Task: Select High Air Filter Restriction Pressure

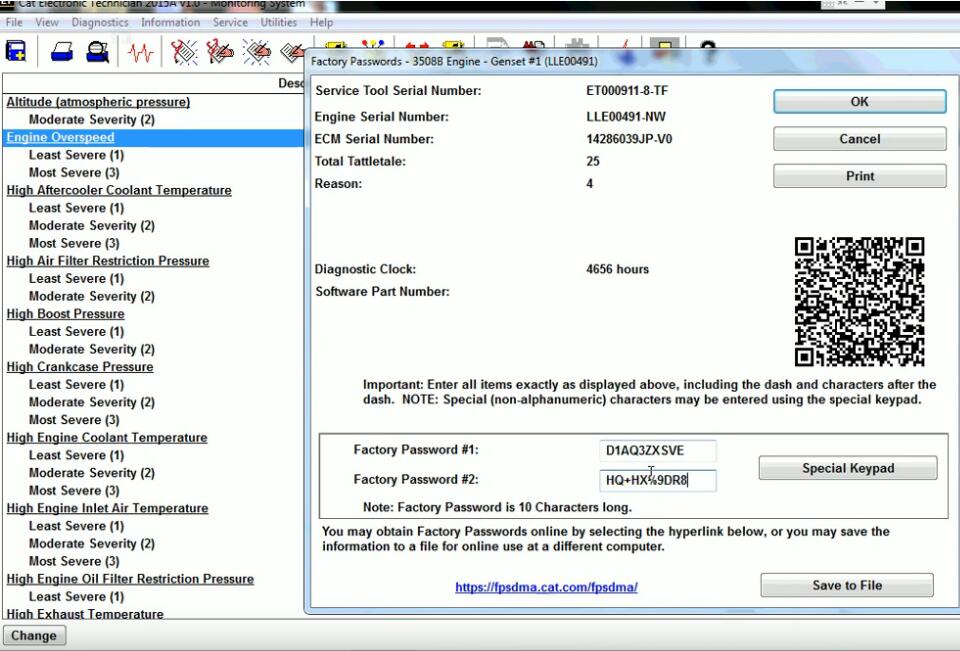Action: pyautogui.click(x=108, y=261)
